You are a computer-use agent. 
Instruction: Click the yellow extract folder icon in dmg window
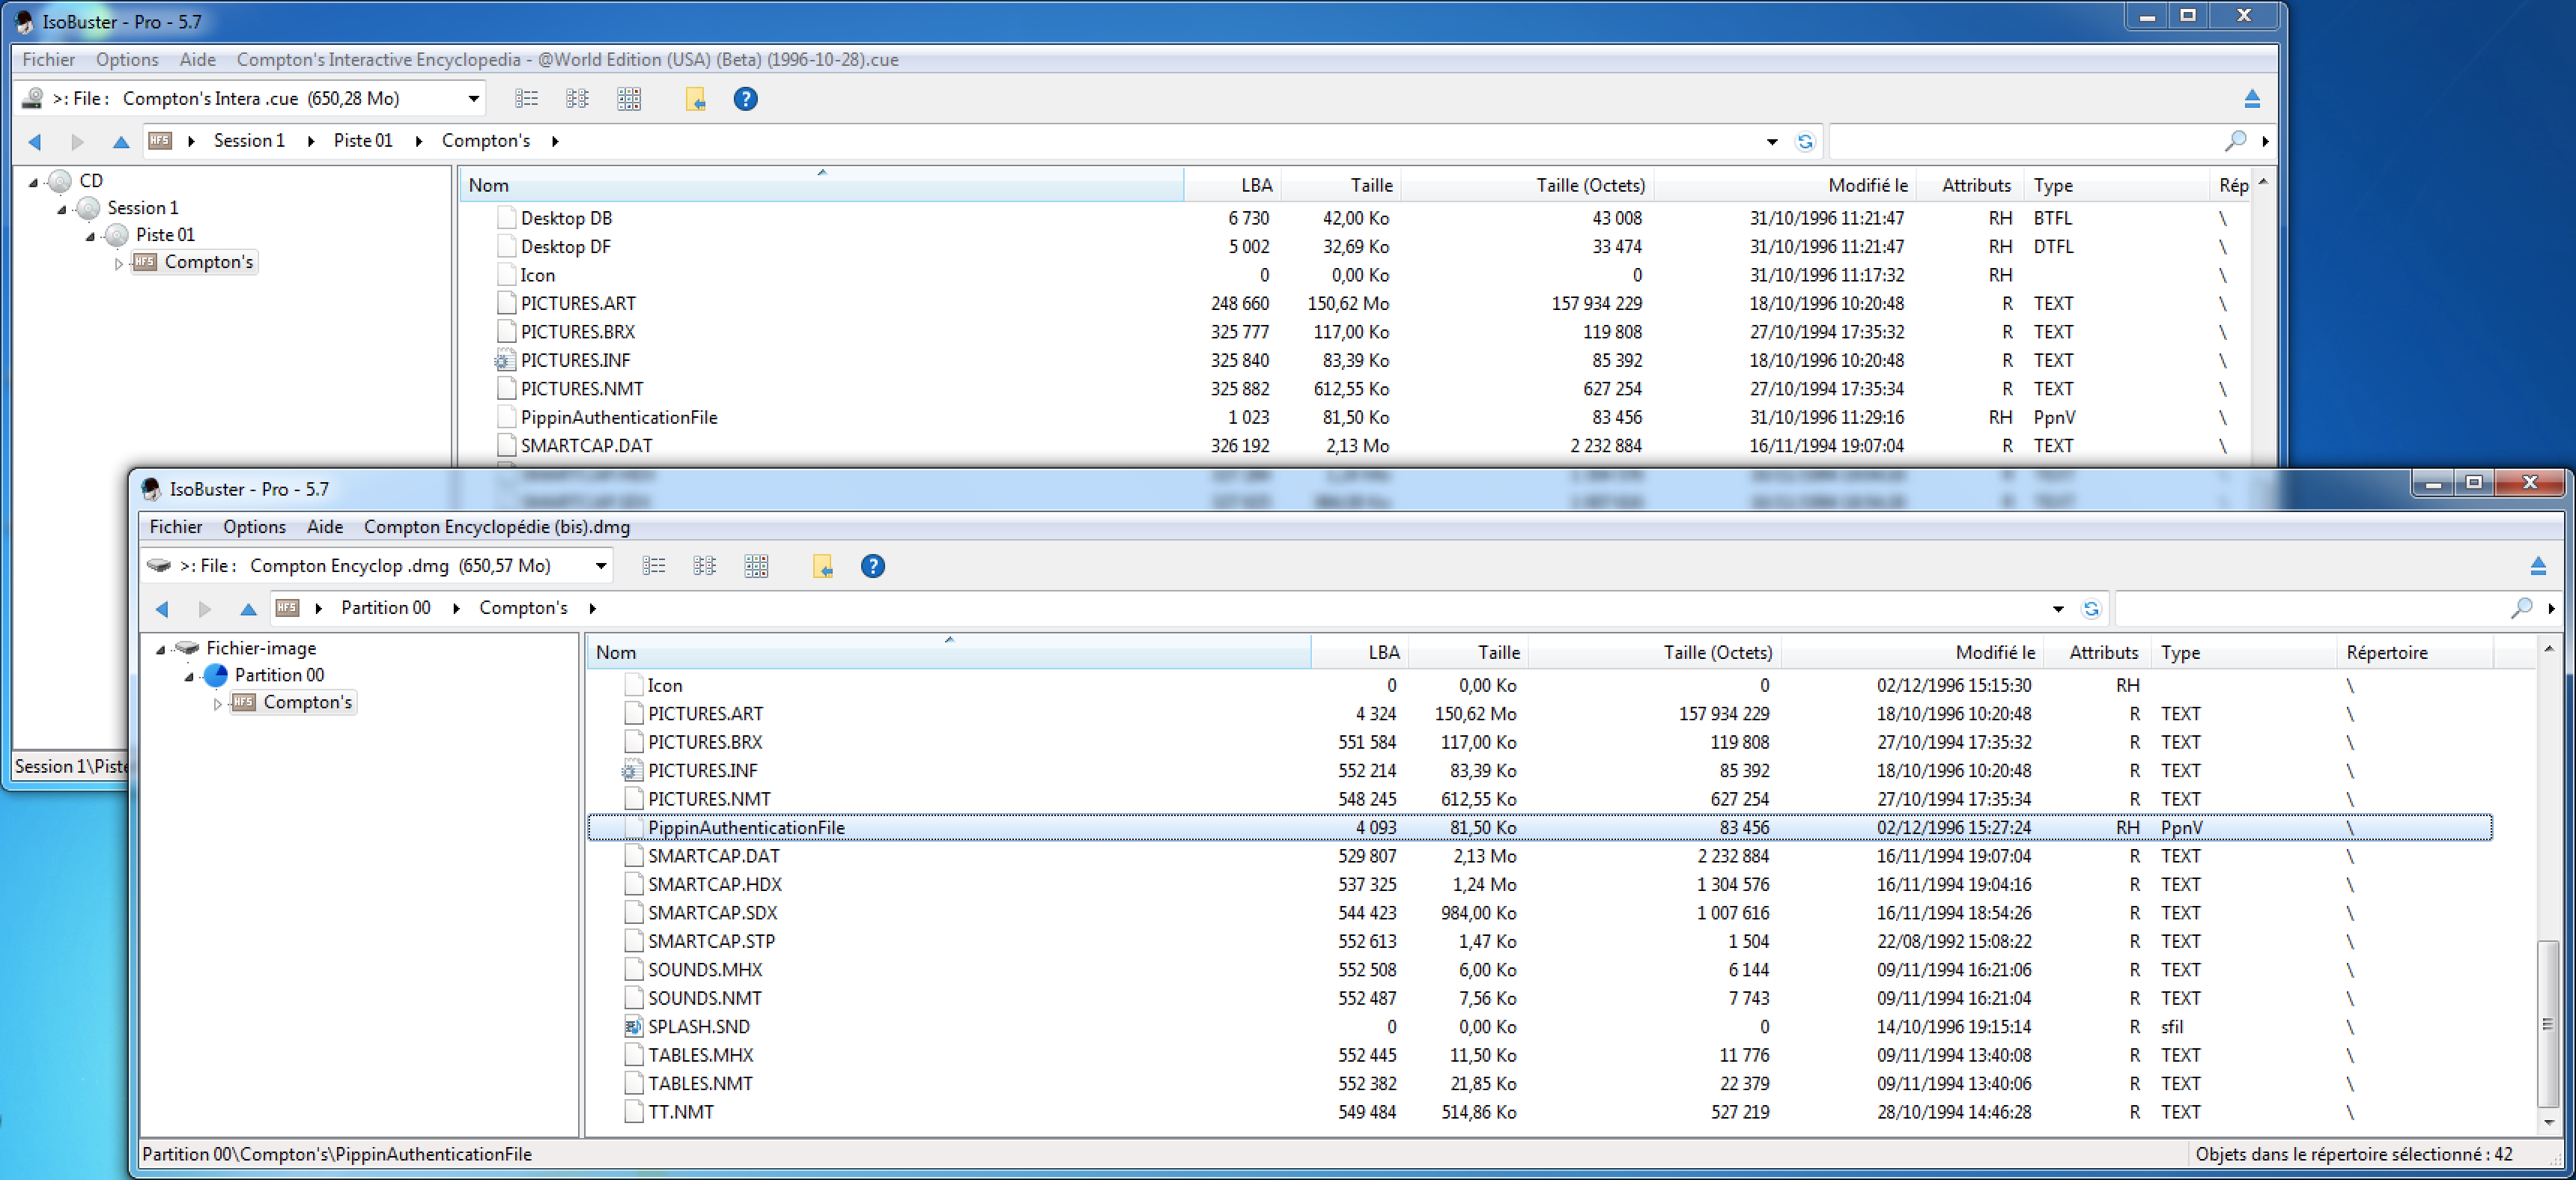pos(822,566)
